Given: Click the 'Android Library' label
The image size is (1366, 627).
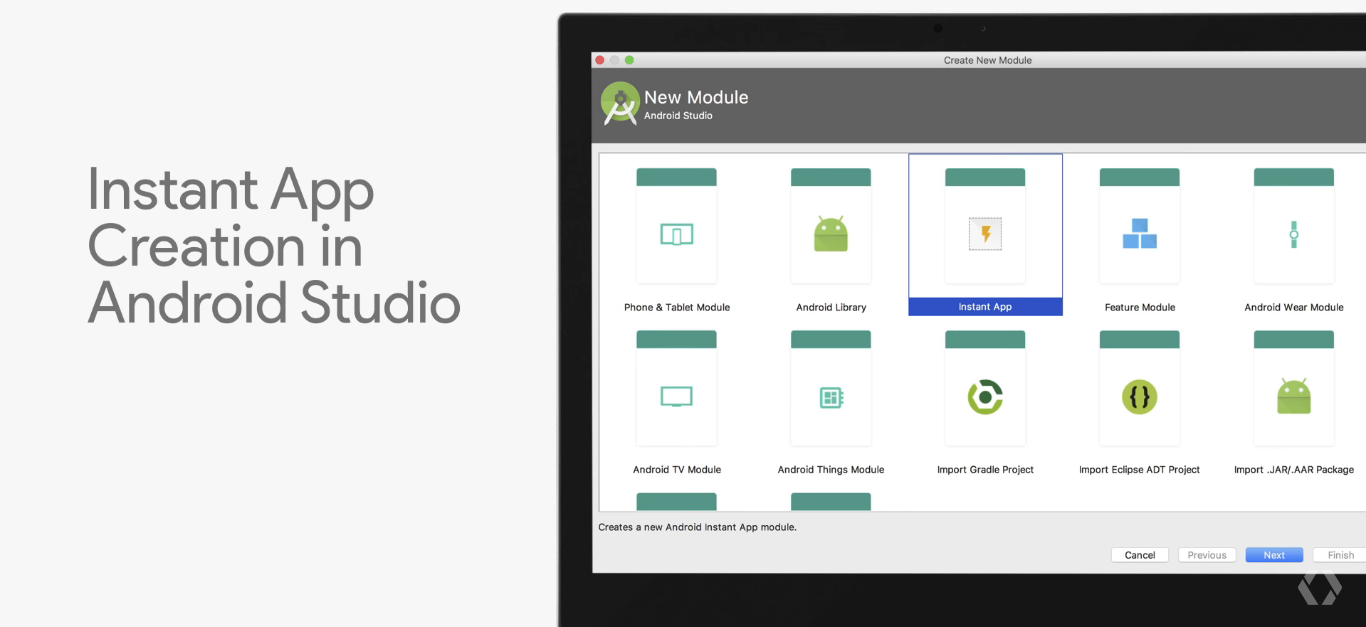Looking at the screenshot, I should pyautogui.click(x=831, y=307).
